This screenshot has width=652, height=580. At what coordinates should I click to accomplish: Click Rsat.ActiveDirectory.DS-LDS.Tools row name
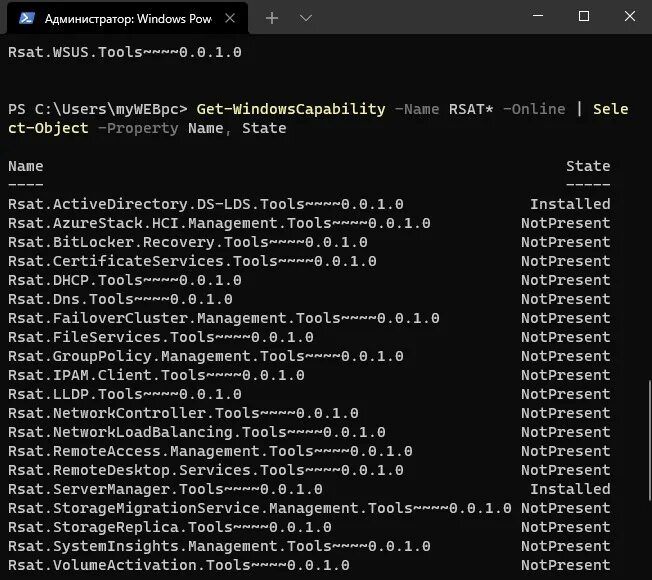pos(206,204)
